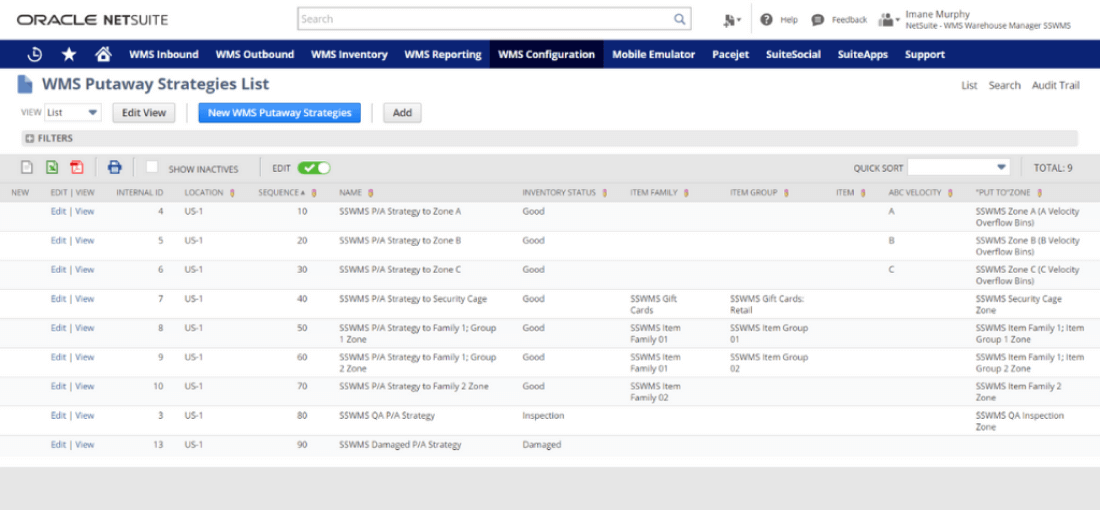
Task: Click the search magnifier icon
Action: coord(679,19)
